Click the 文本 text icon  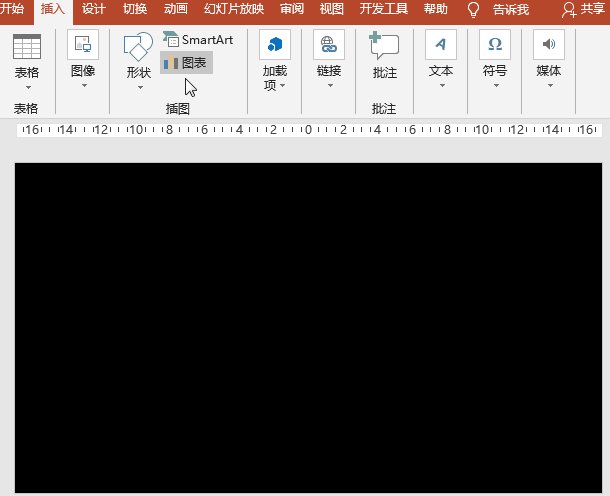[441, 45]
